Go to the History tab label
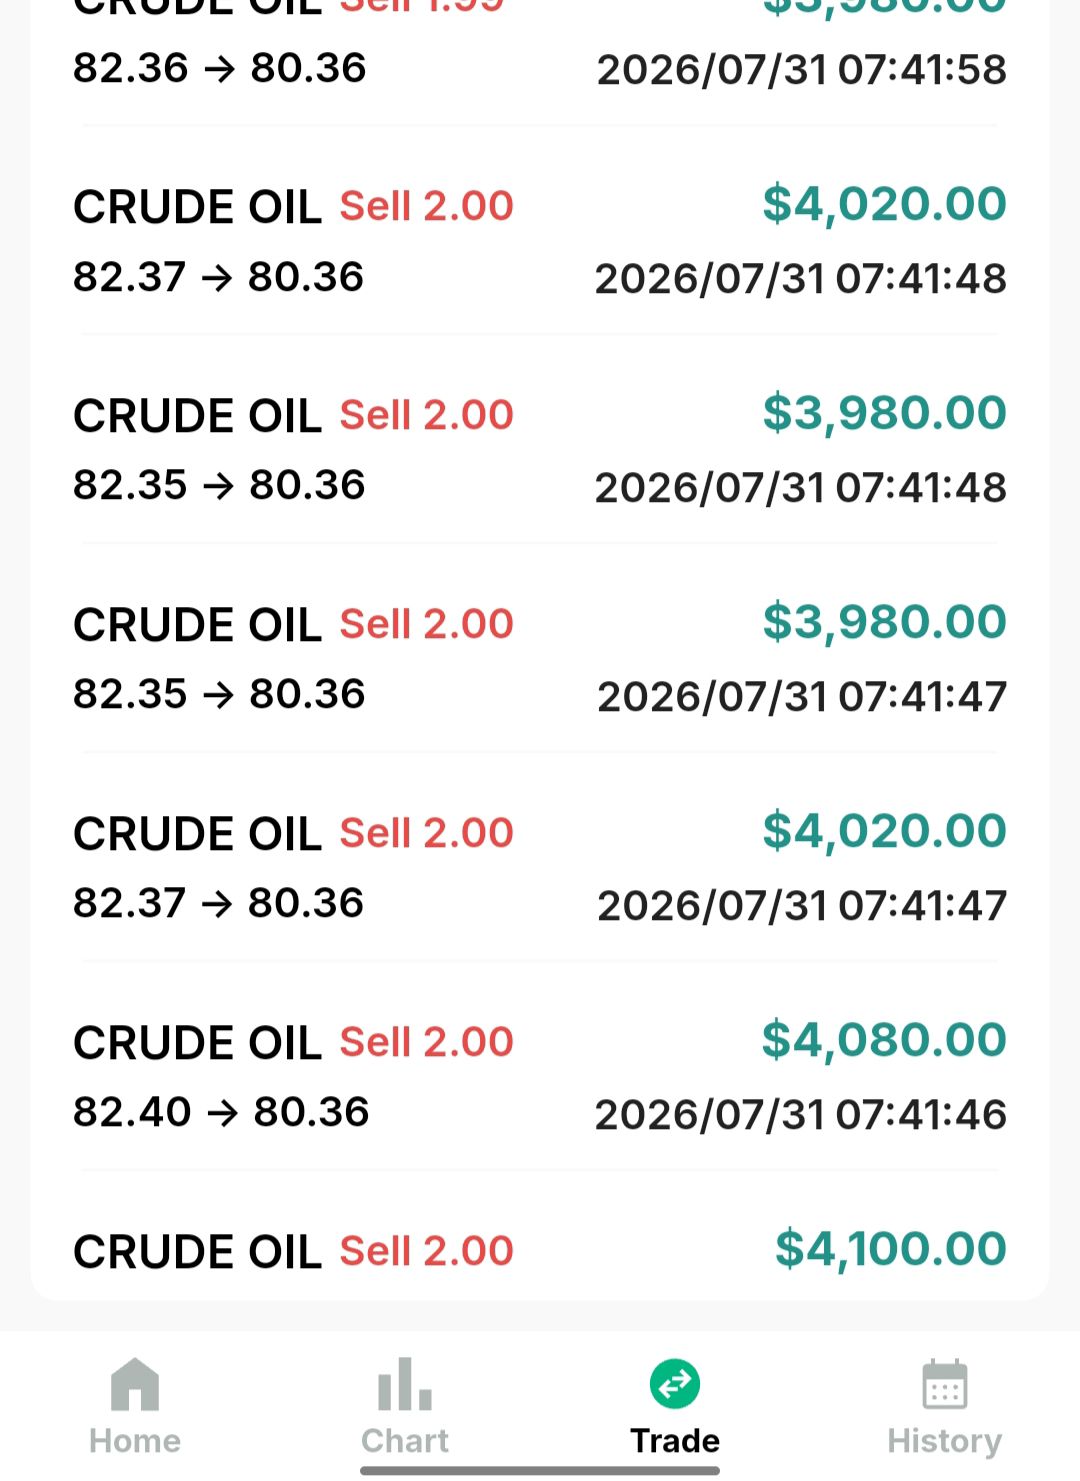Screen dimensions: 1080x1481 point(944,1441)
